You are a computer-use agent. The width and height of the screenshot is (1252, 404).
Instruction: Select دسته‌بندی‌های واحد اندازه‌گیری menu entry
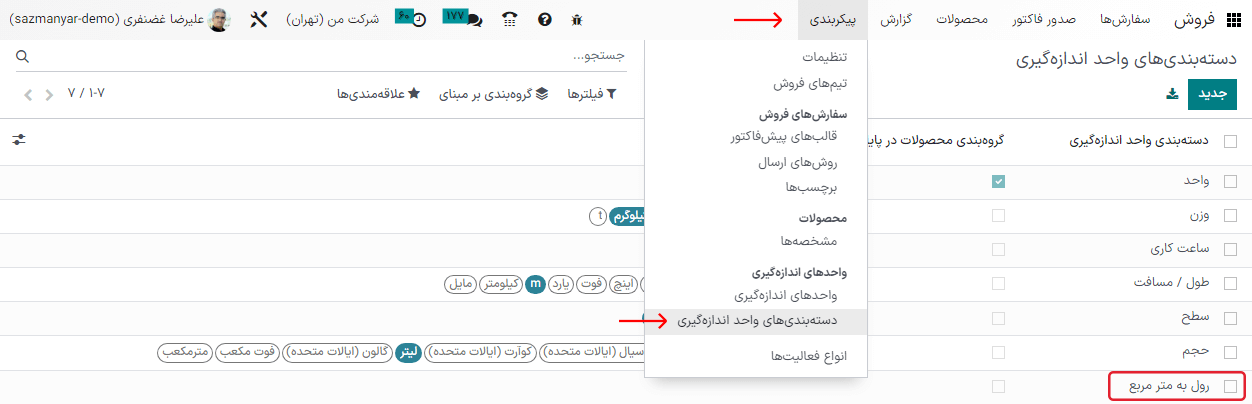(756, 321)
